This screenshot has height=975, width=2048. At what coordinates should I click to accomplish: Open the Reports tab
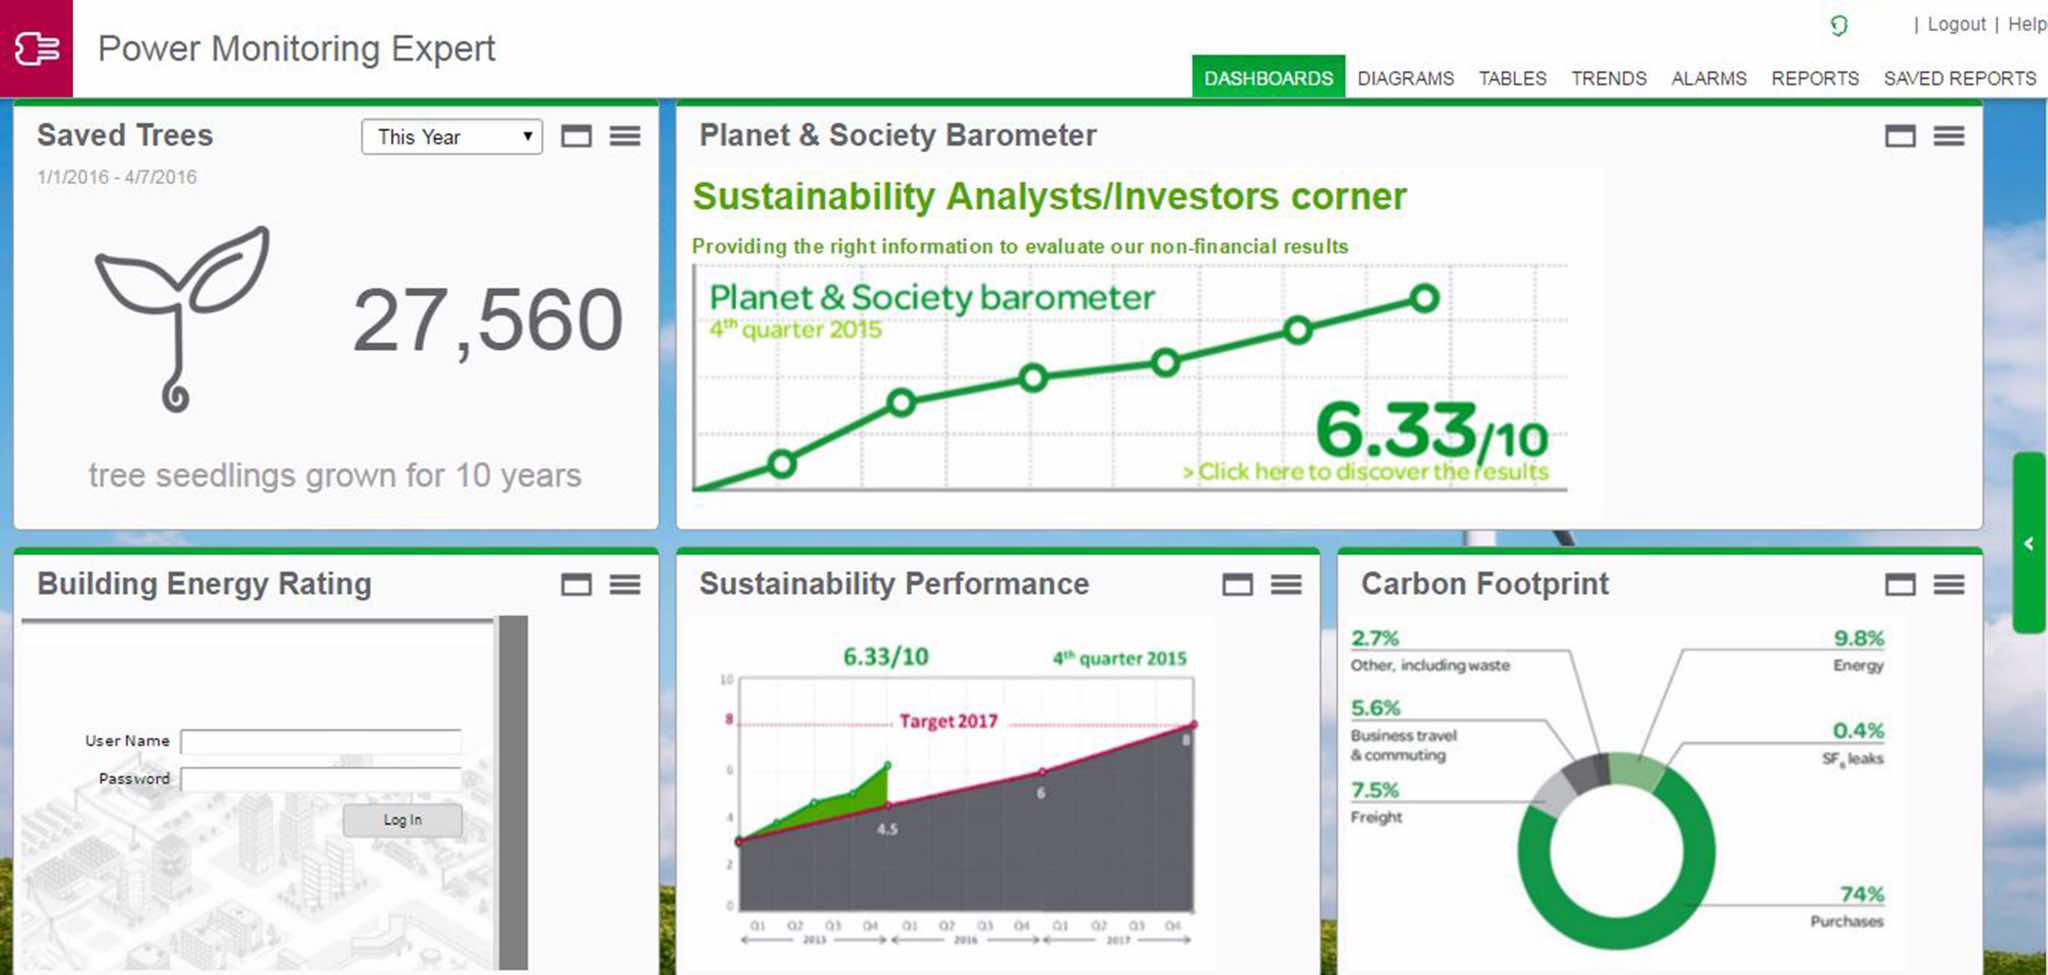click(x=1815, y=78)
